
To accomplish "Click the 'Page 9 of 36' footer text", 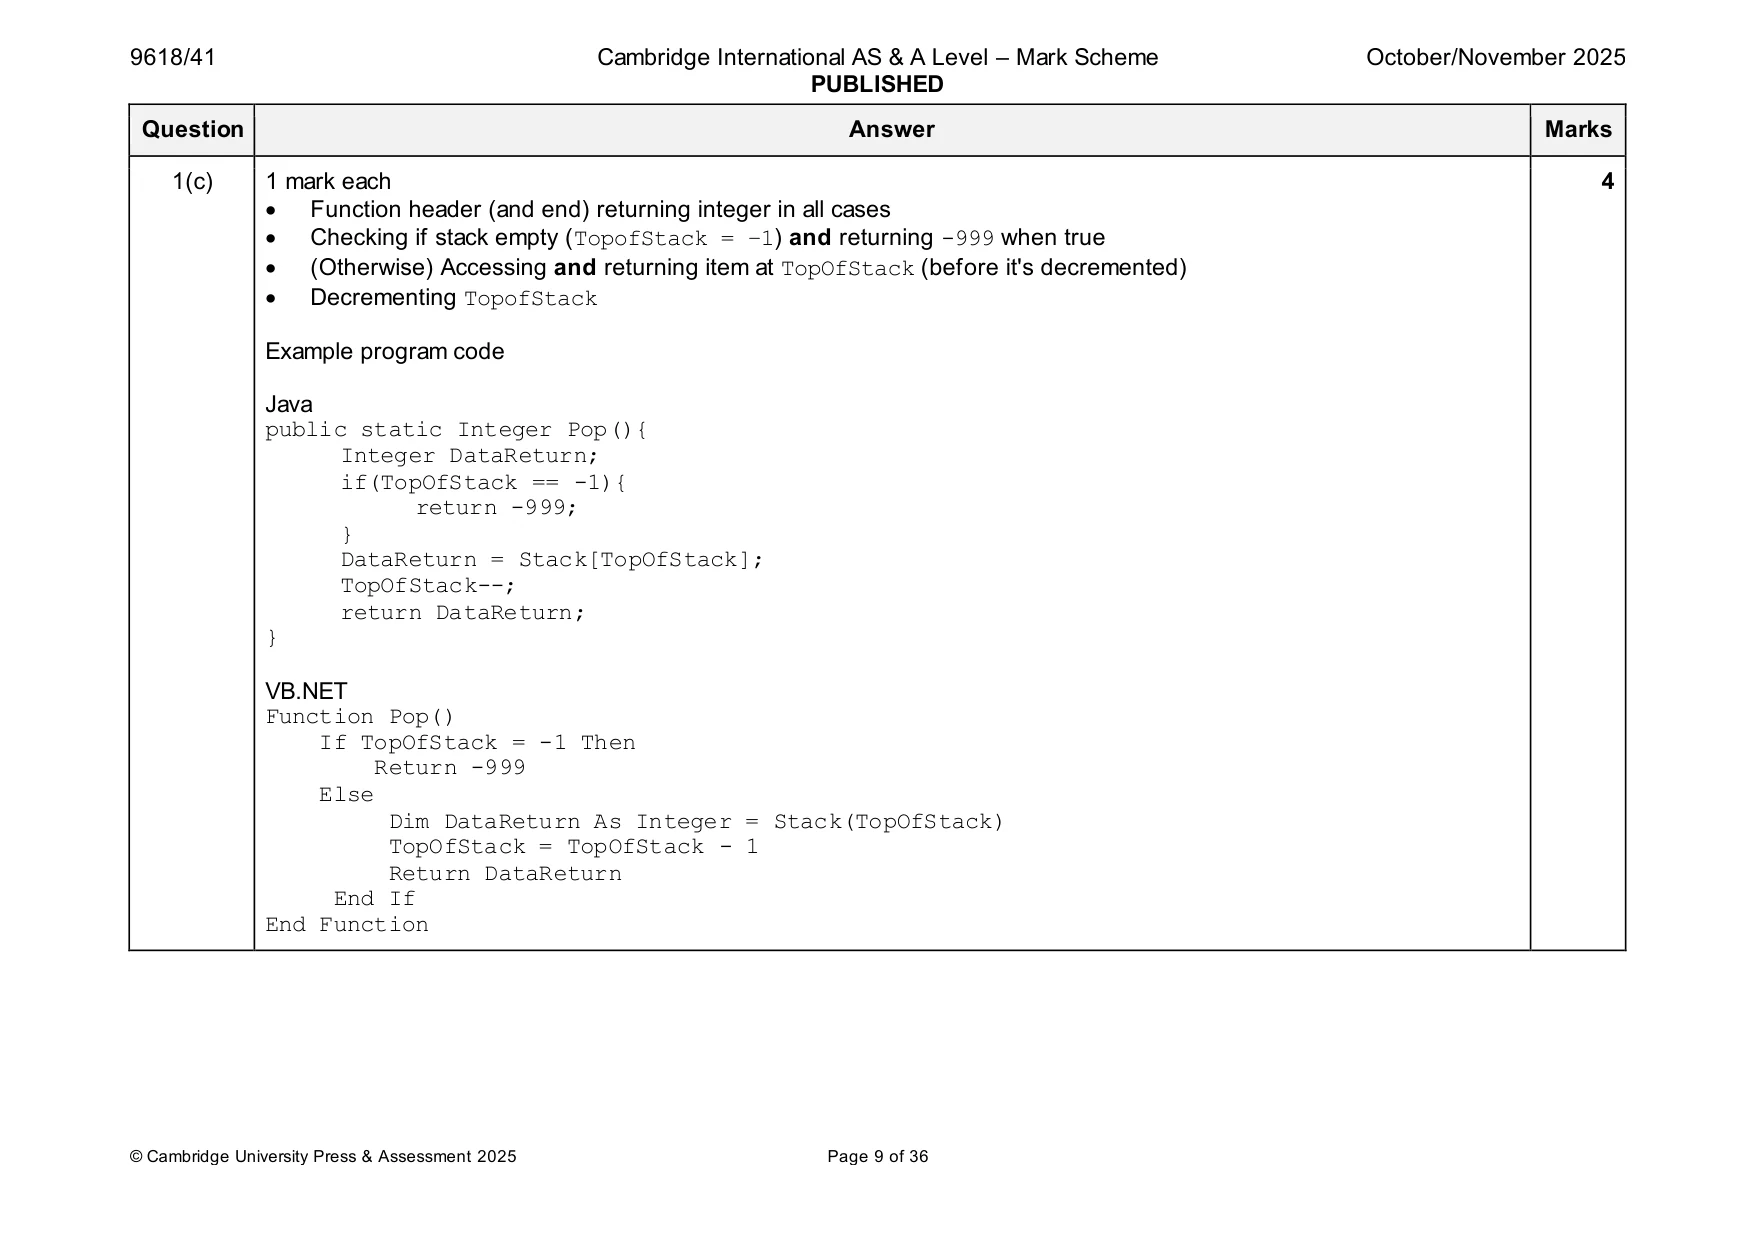I will click(x=878, y=1157).
